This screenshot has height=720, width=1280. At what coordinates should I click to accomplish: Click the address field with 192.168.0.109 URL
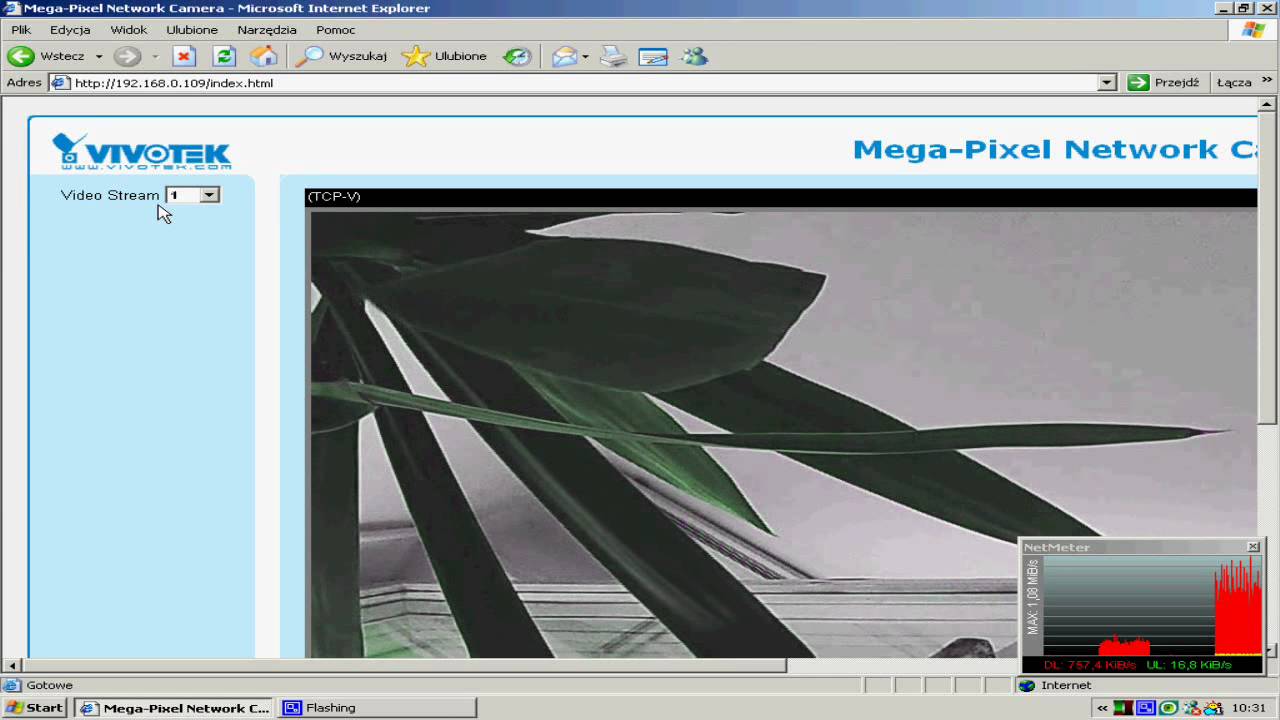click(583, 83)
